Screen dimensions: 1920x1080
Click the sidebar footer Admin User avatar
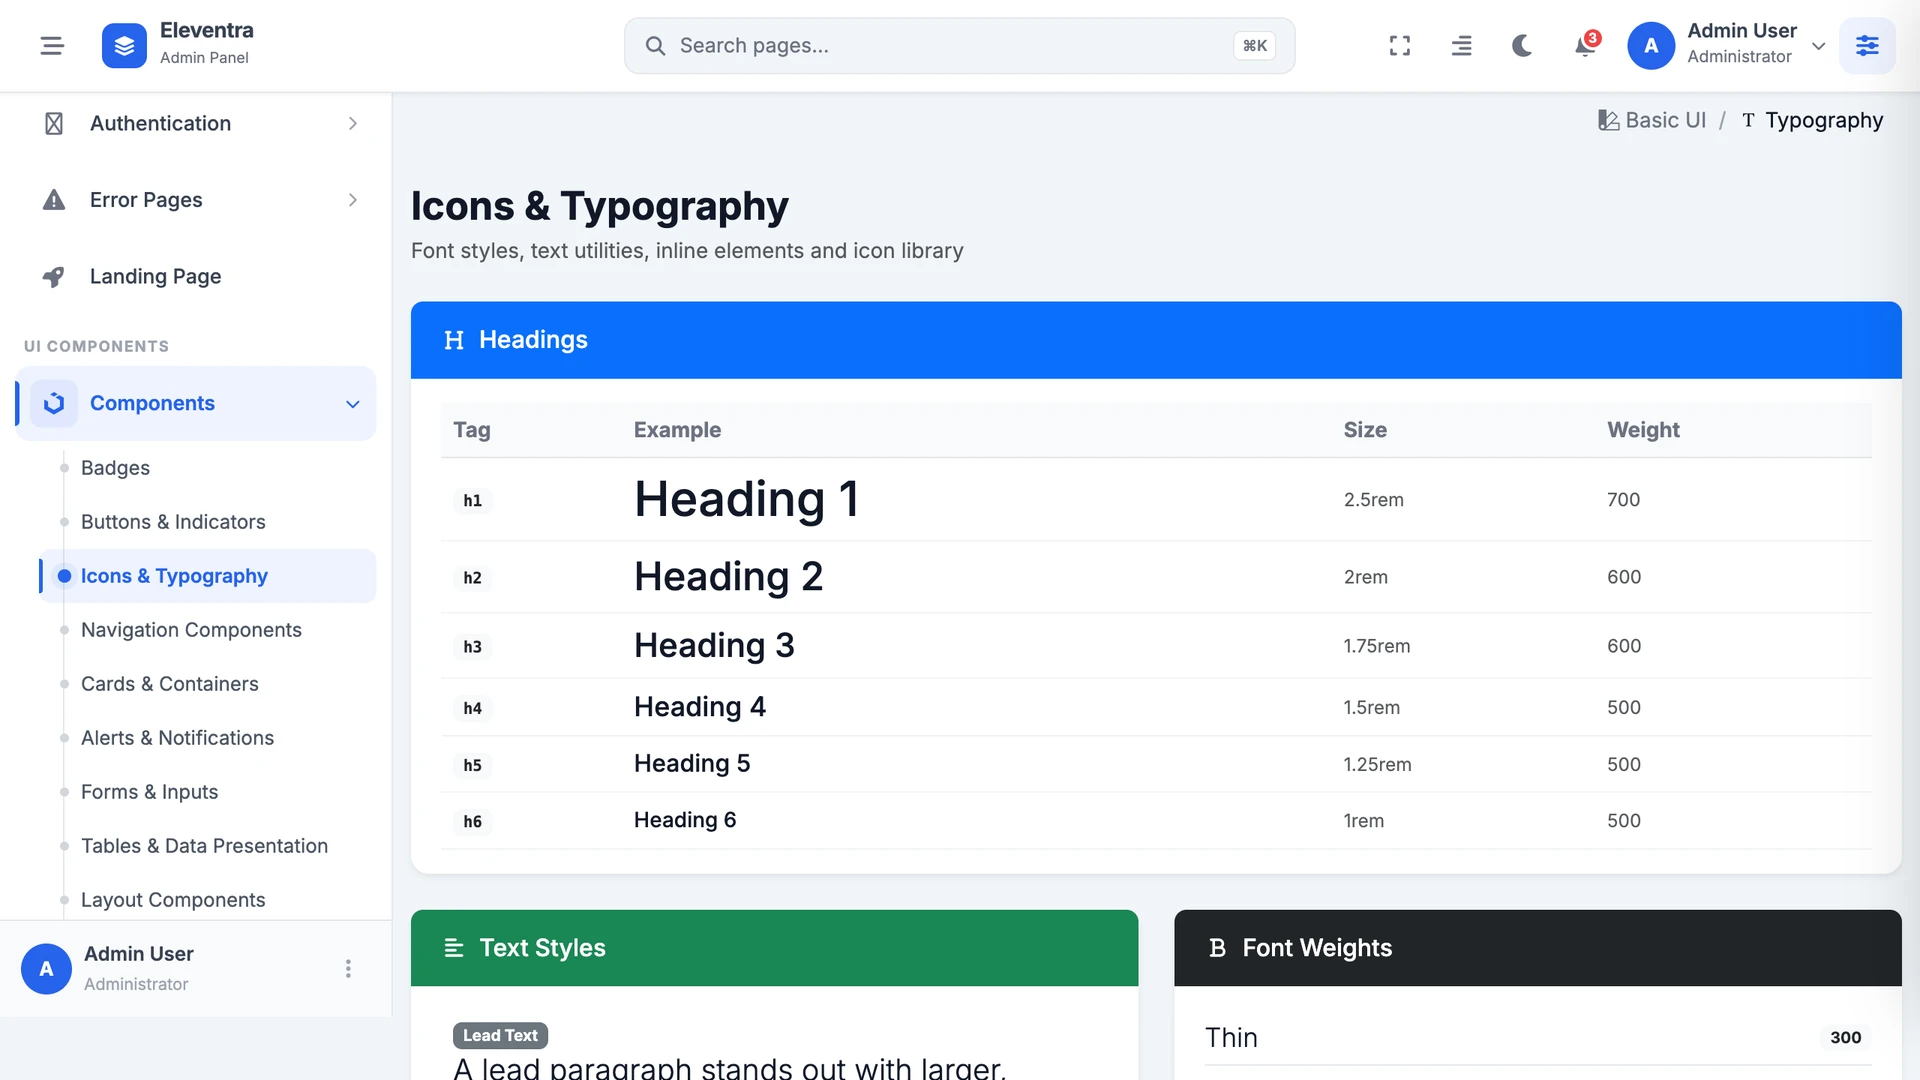(x=46, y=968)
